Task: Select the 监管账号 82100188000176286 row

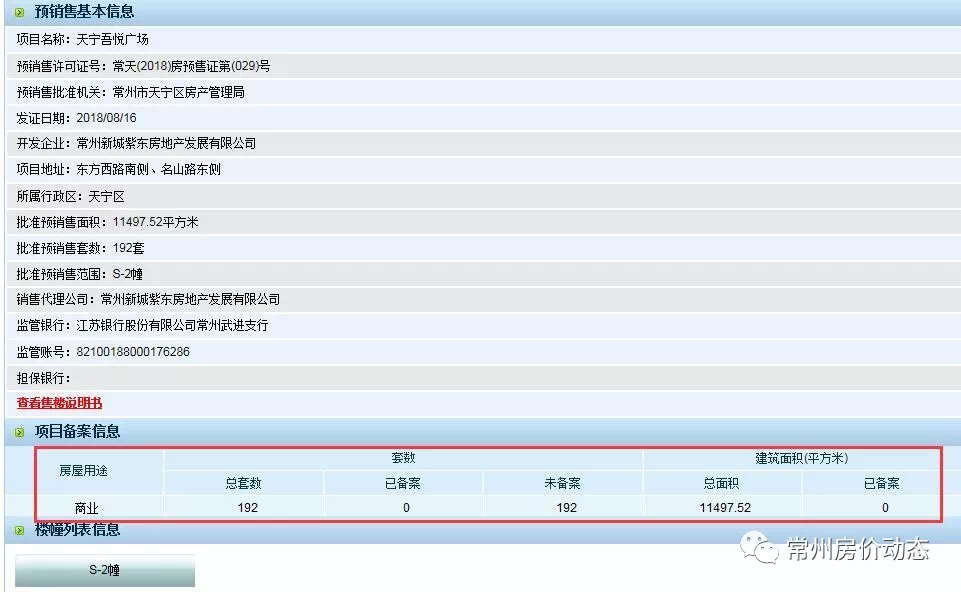Action: [x=483, y=352]
